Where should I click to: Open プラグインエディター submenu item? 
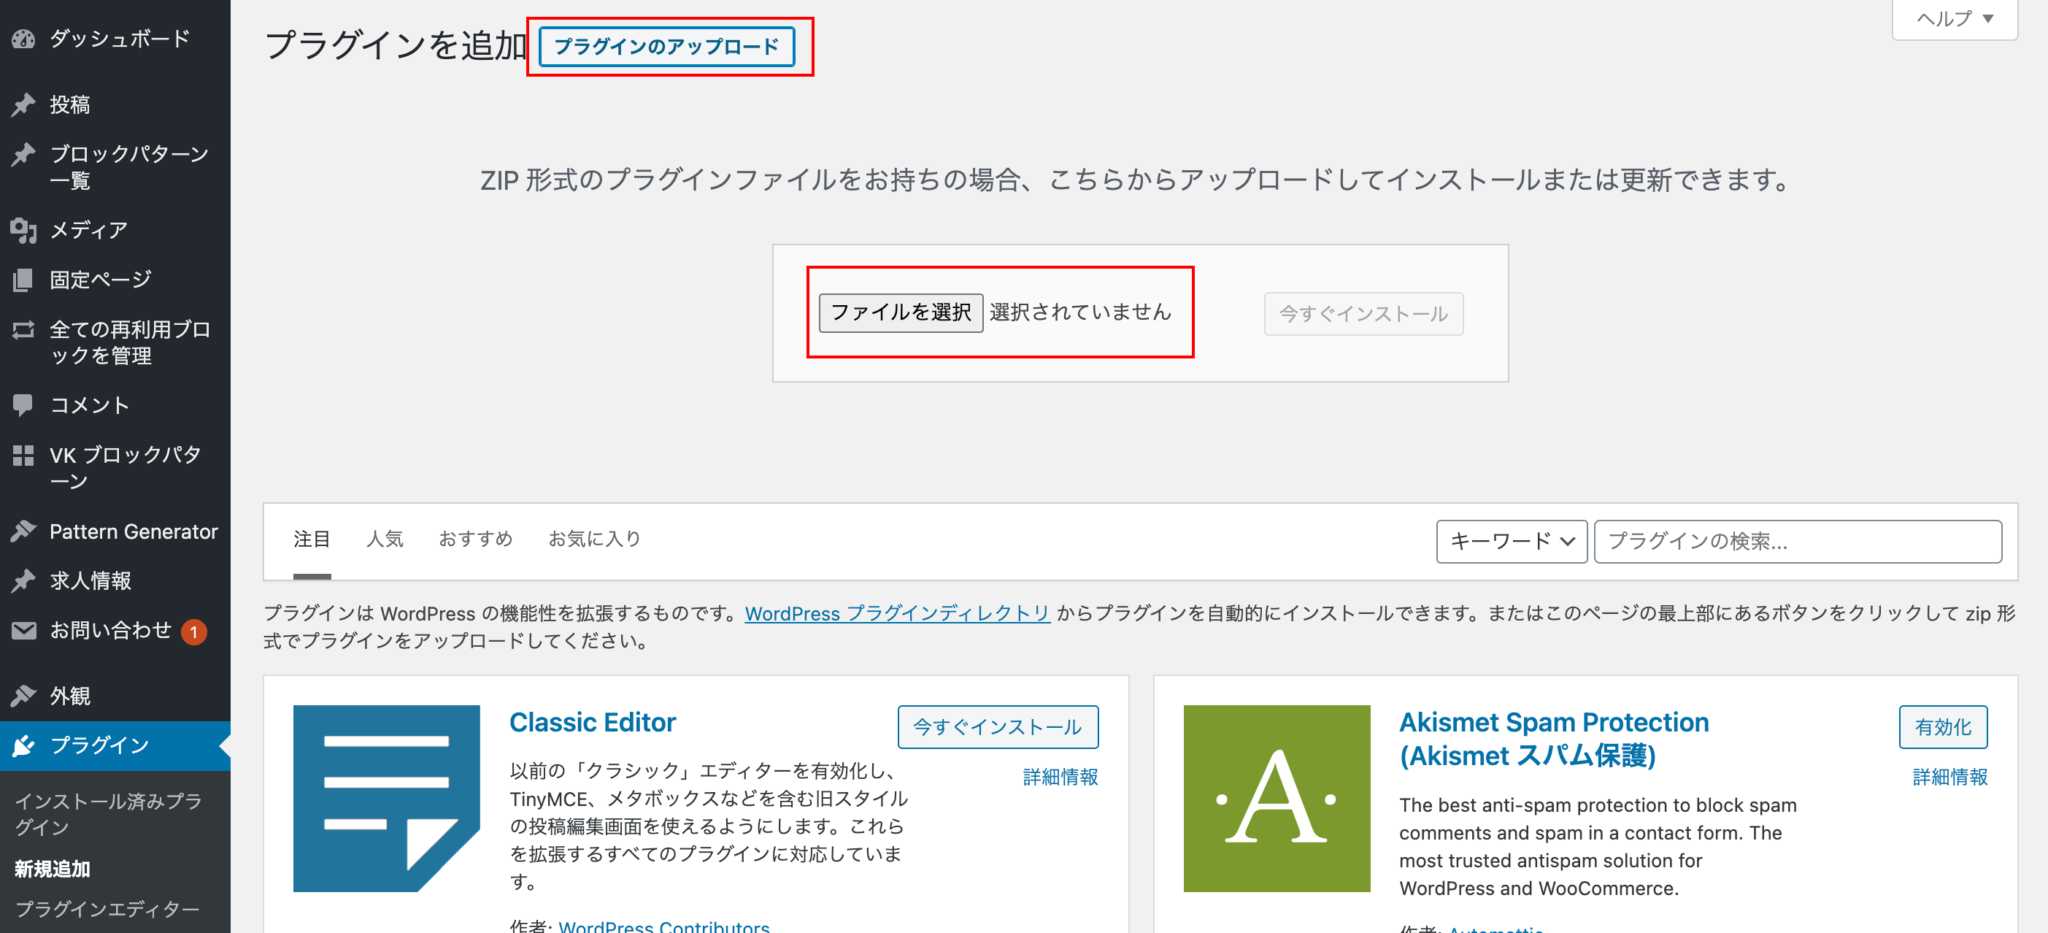tap(107, 909)
